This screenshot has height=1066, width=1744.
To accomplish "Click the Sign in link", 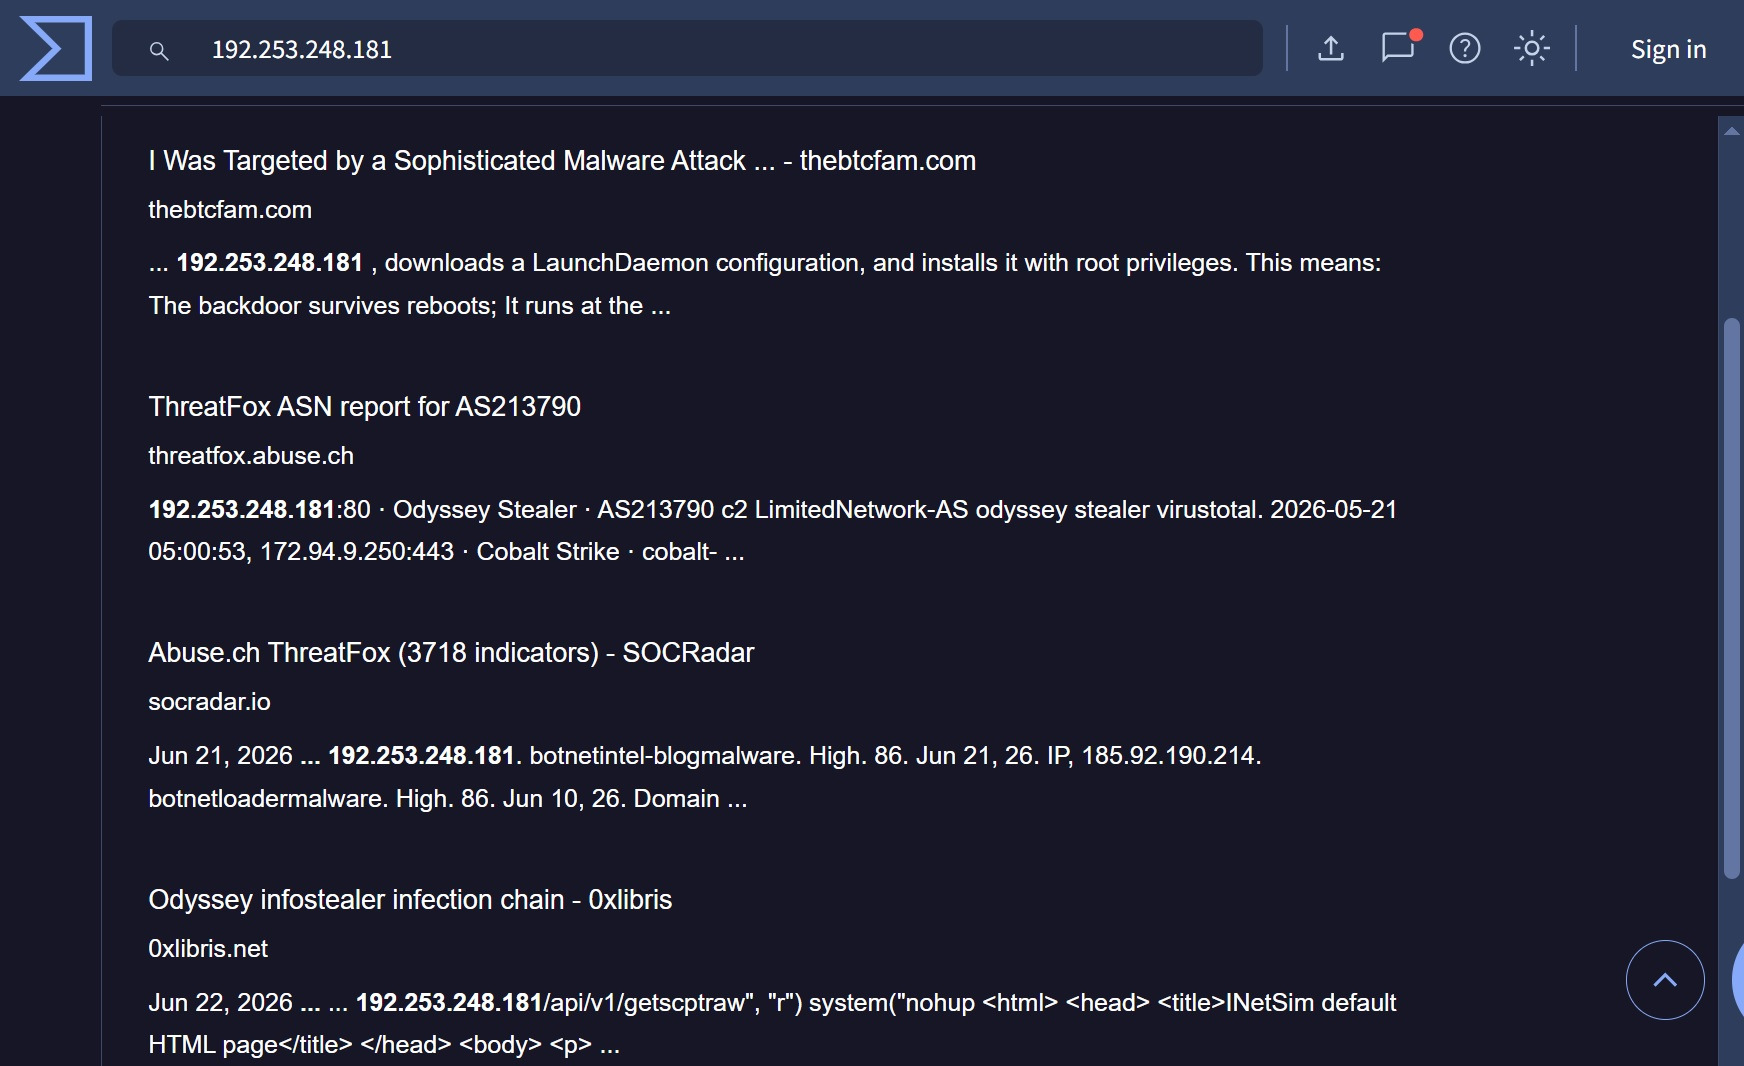I will (1668, 49).
